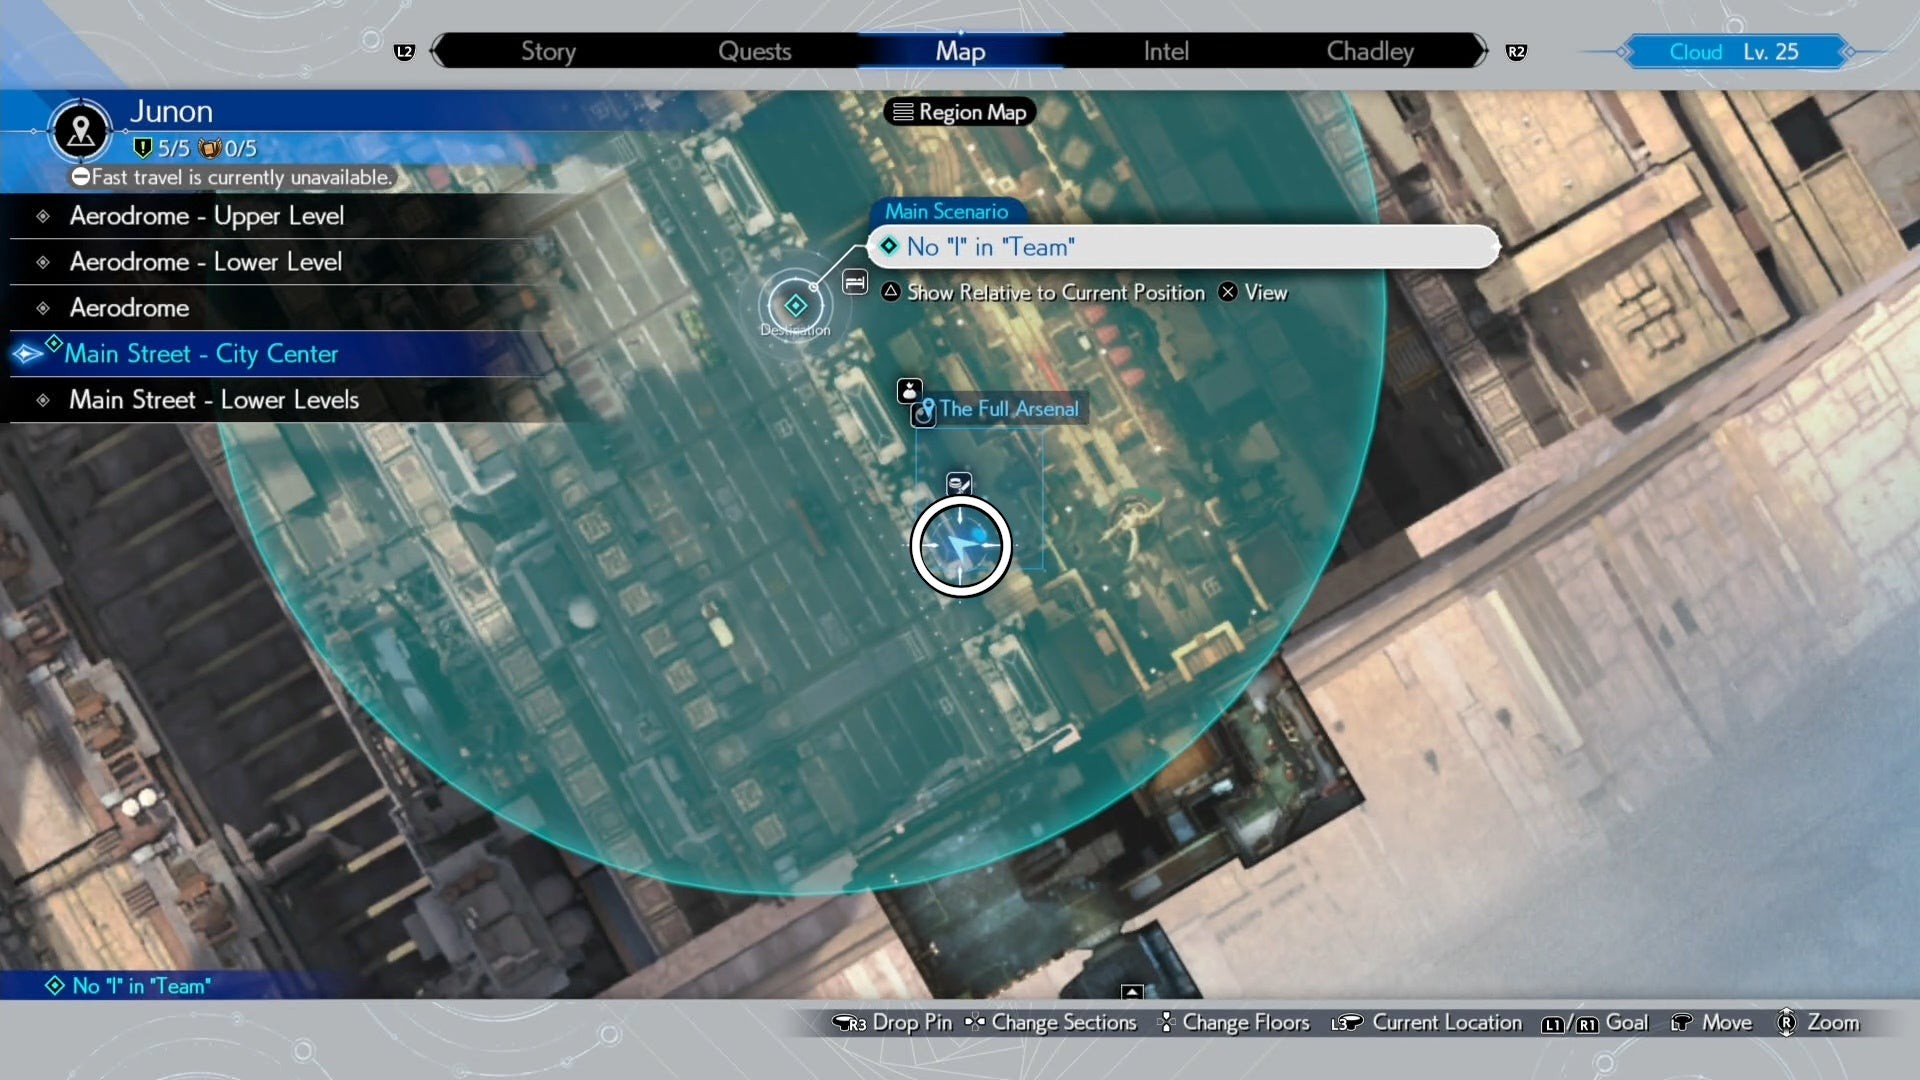This screenshot has height=1080, width=1920.
Task: Click the Change Floors d-pad control
Action: pos(1233,1022)
